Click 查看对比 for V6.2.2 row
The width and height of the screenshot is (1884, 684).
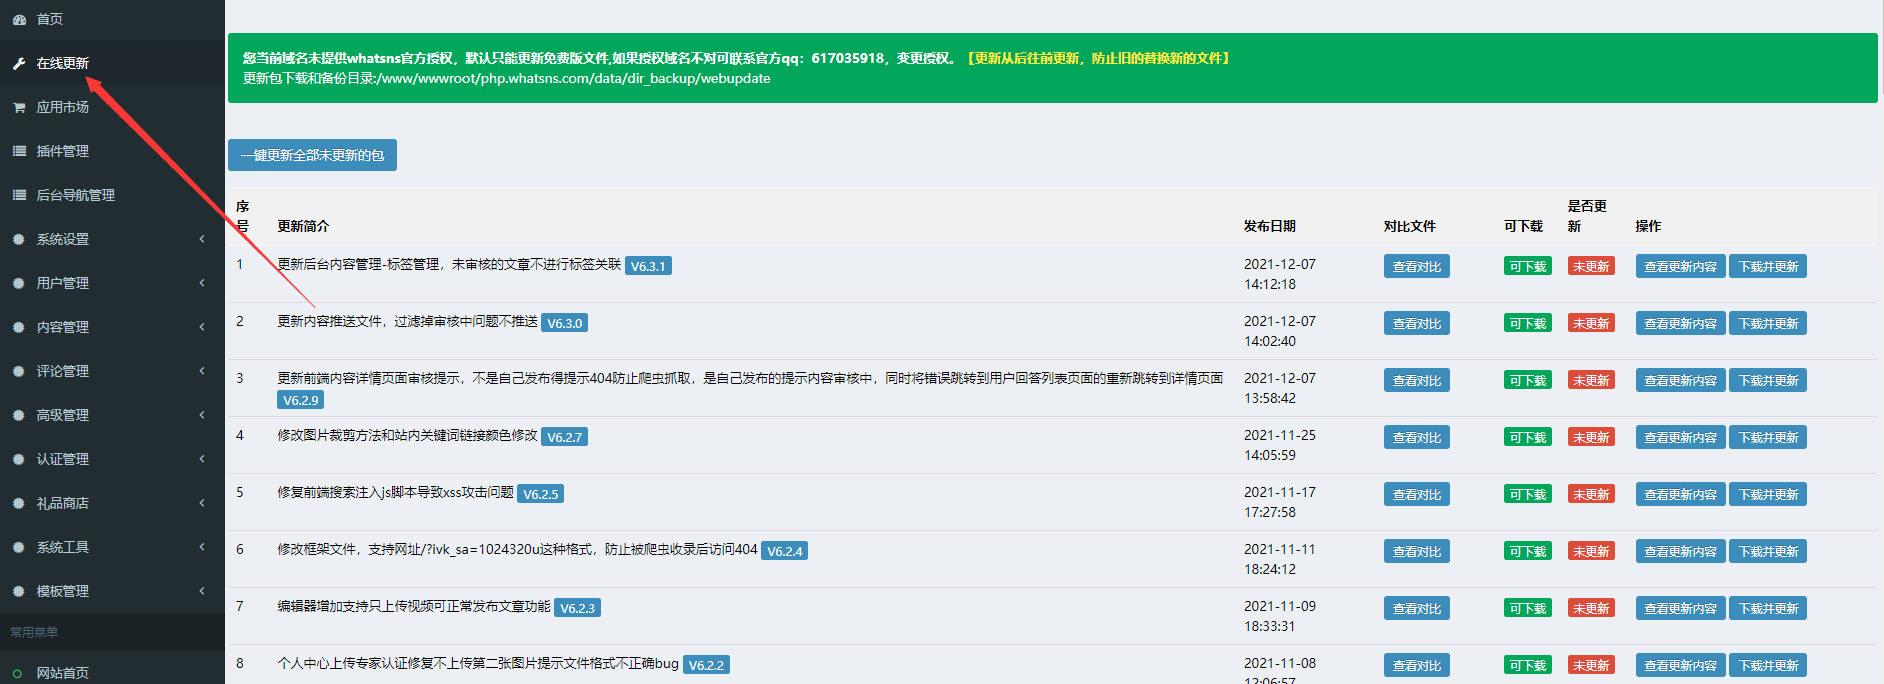point(1417,666)
